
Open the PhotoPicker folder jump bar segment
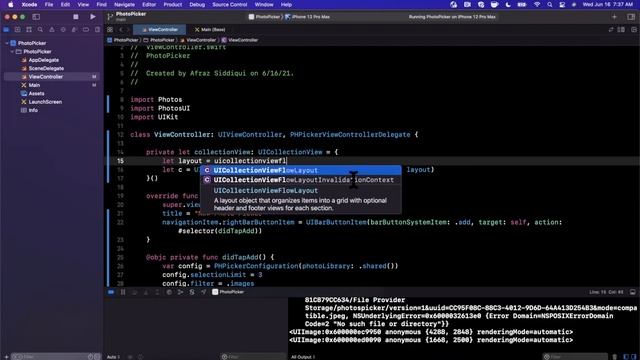click(x=159, y=40)
